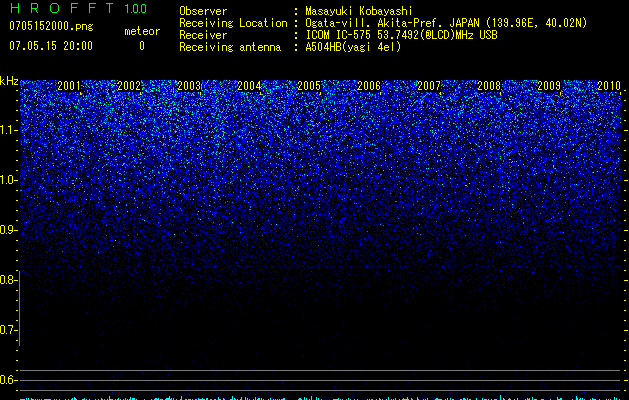
Task: Click the 2004 time marker
Action: coord(249,86)
